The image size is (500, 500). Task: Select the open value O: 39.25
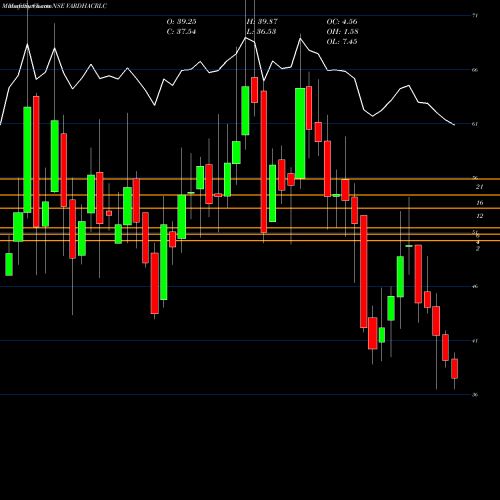[182, 22]
